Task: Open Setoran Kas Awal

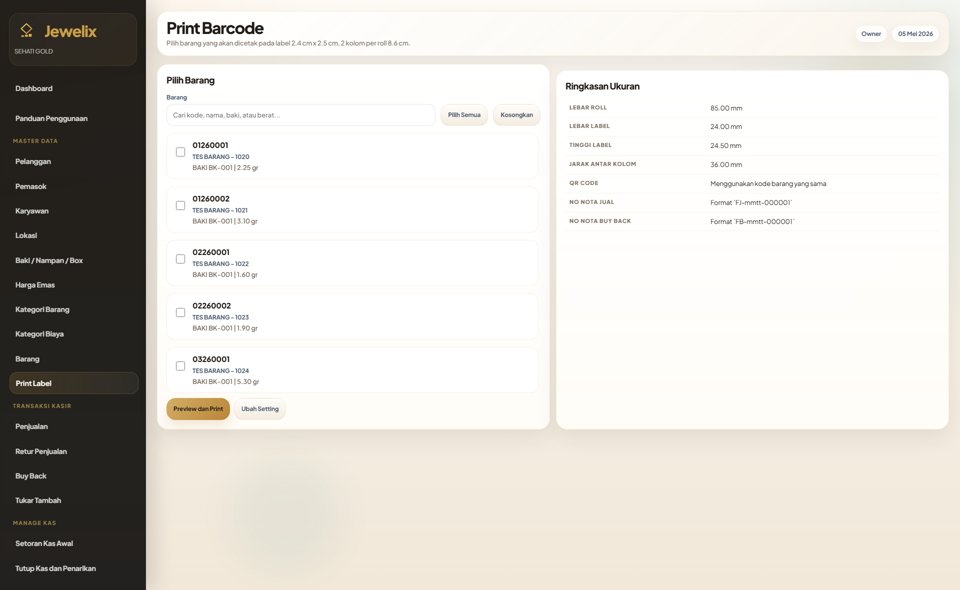Action: point(73,543)
